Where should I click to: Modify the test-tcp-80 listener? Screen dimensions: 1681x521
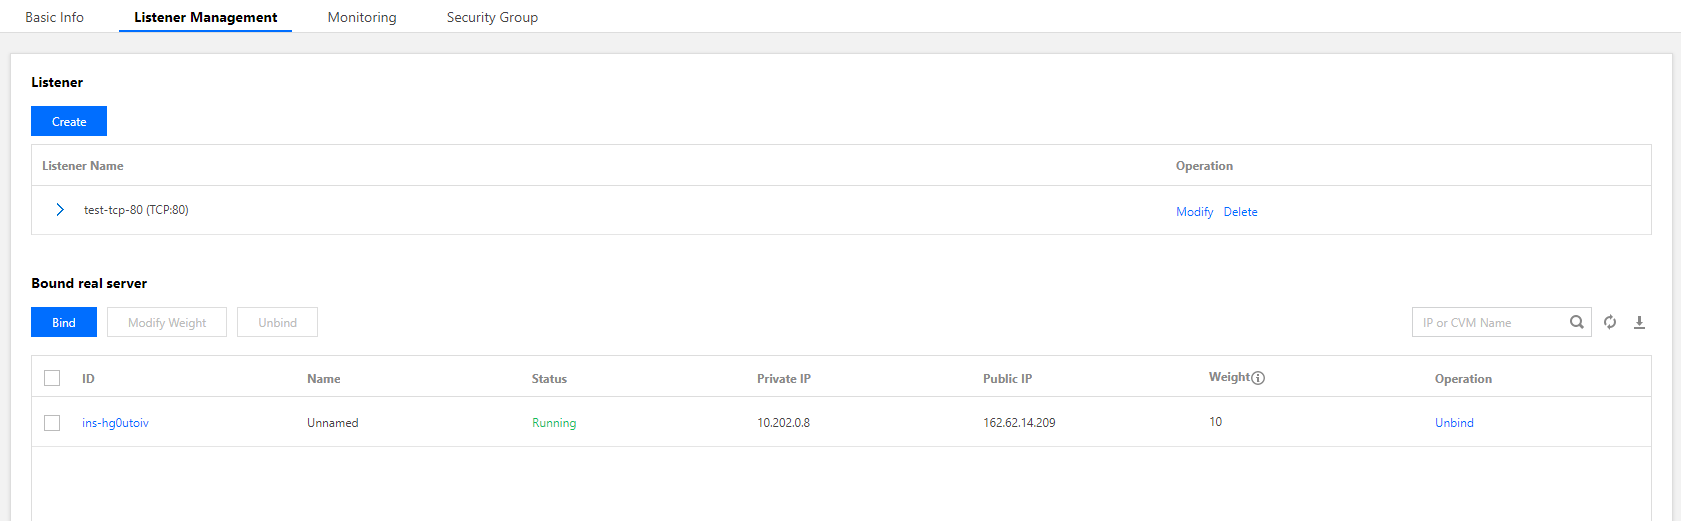tap(1194, 212)
